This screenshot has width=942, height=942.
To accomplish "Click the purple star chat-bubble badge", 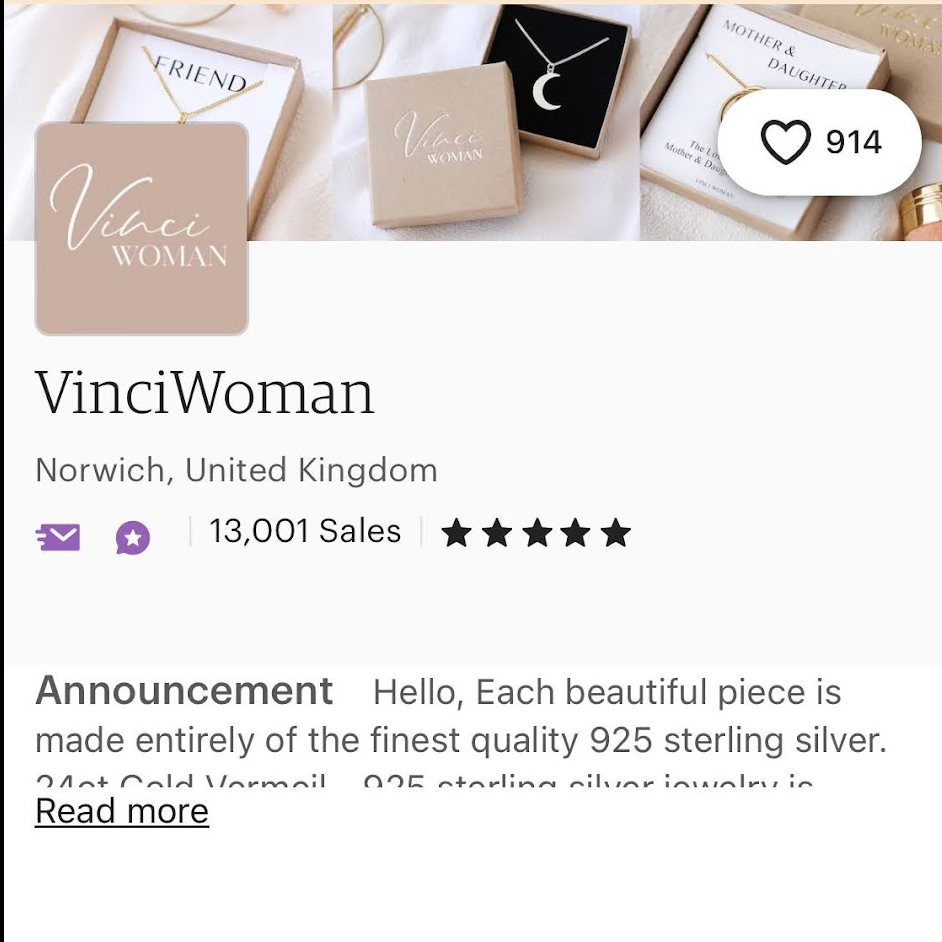I will 133,537.
